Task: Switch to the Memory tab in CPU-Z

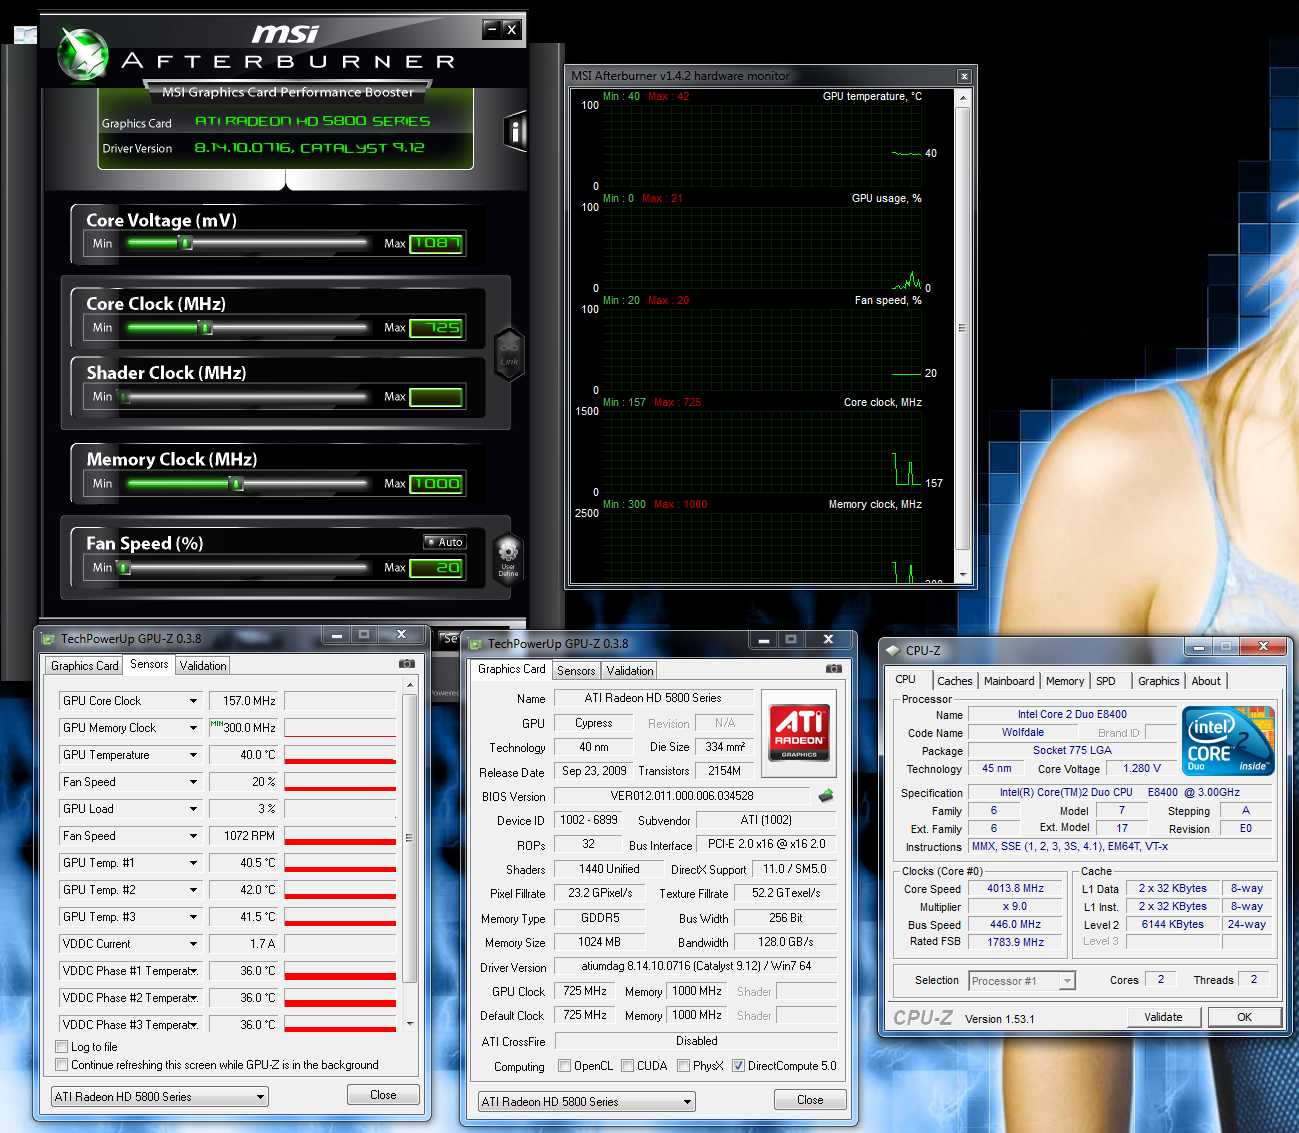Action: pyautogui.click(x=1064, y=681)
